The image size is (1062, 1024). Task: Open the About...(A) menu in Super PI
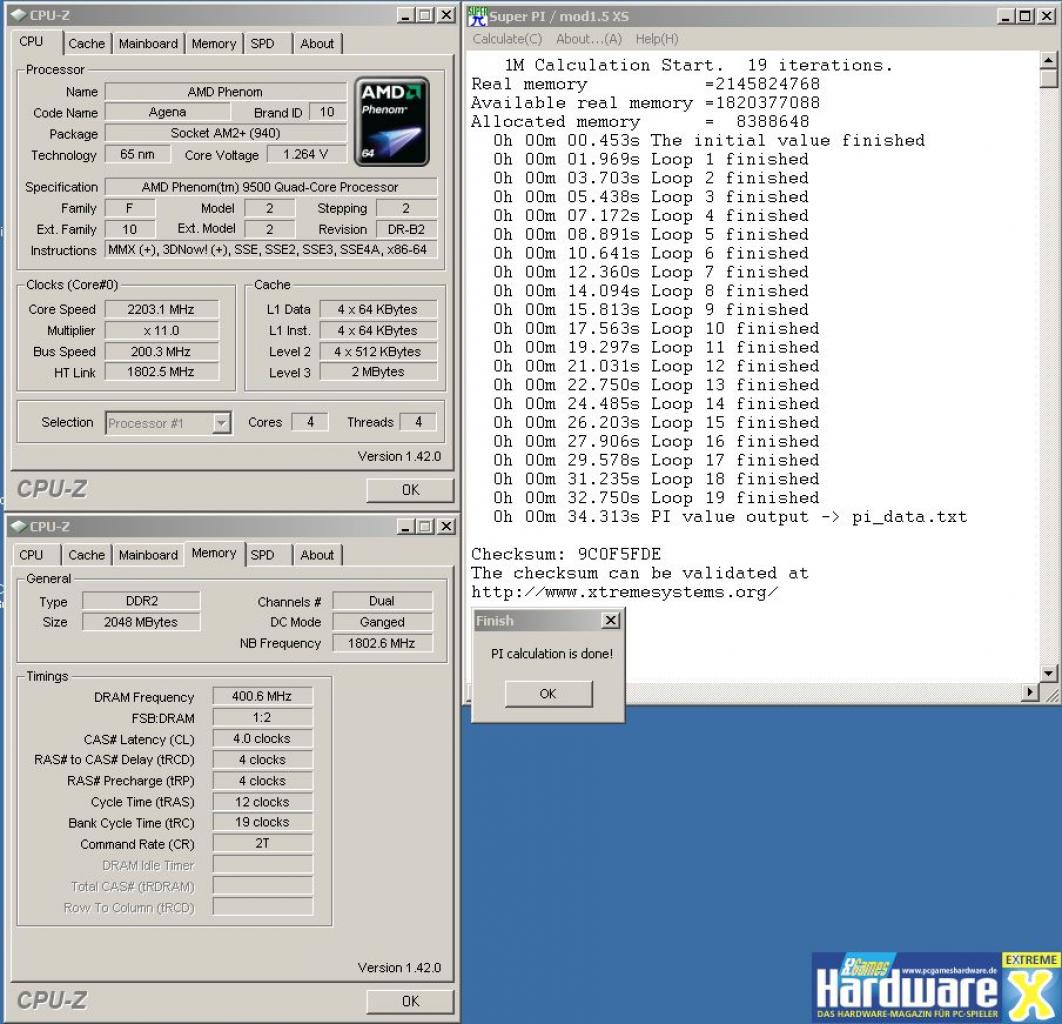(x=589, y=39)
